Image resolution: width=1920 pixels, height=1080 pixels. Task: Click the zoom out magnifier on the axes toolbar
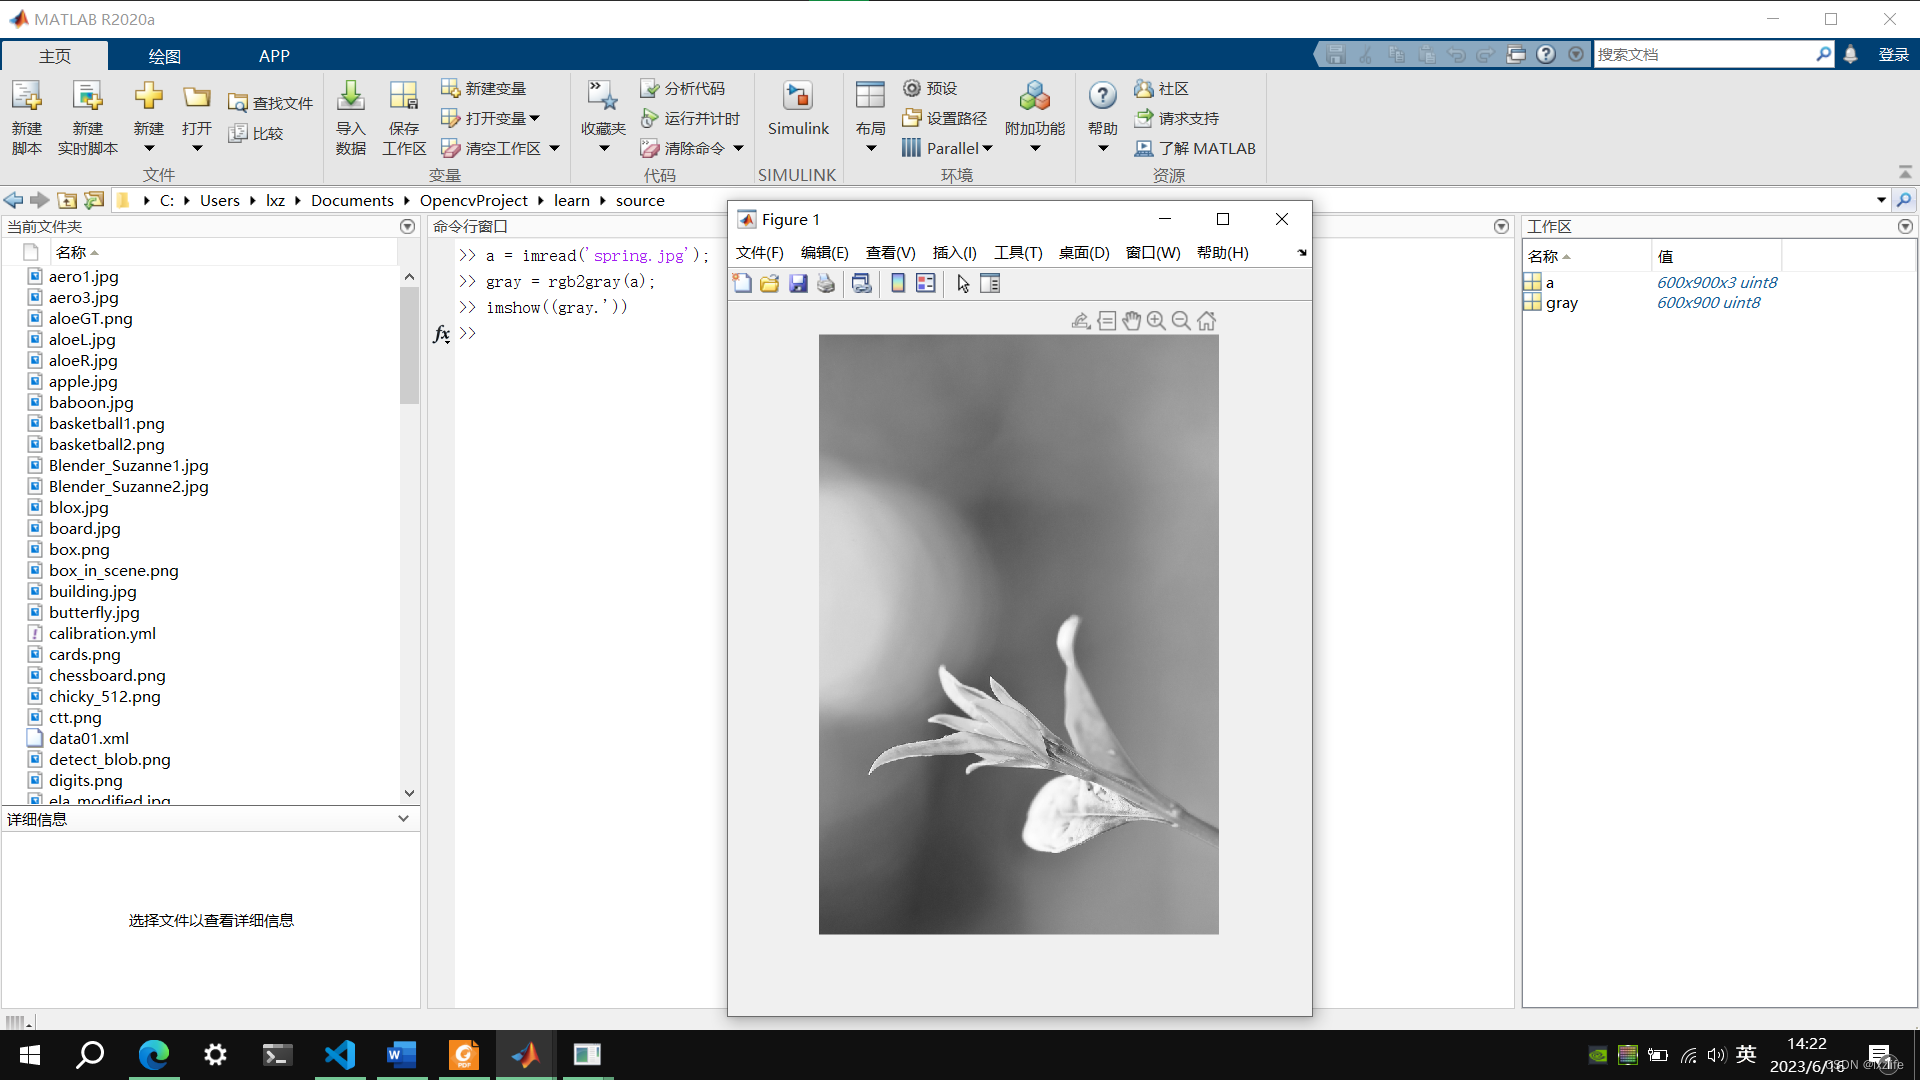pos(1181,321)
